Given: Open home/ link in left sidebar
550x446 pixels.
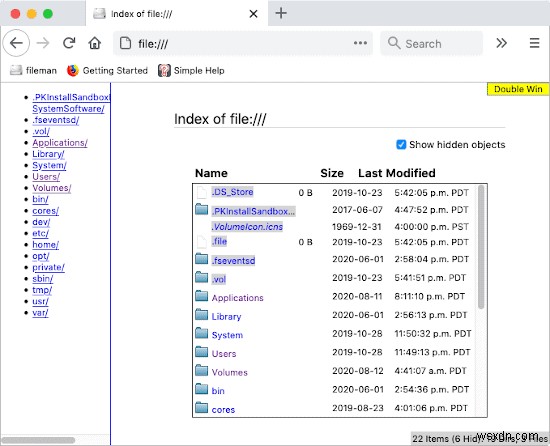Looking at the screenshot, I should coord(46,245).
